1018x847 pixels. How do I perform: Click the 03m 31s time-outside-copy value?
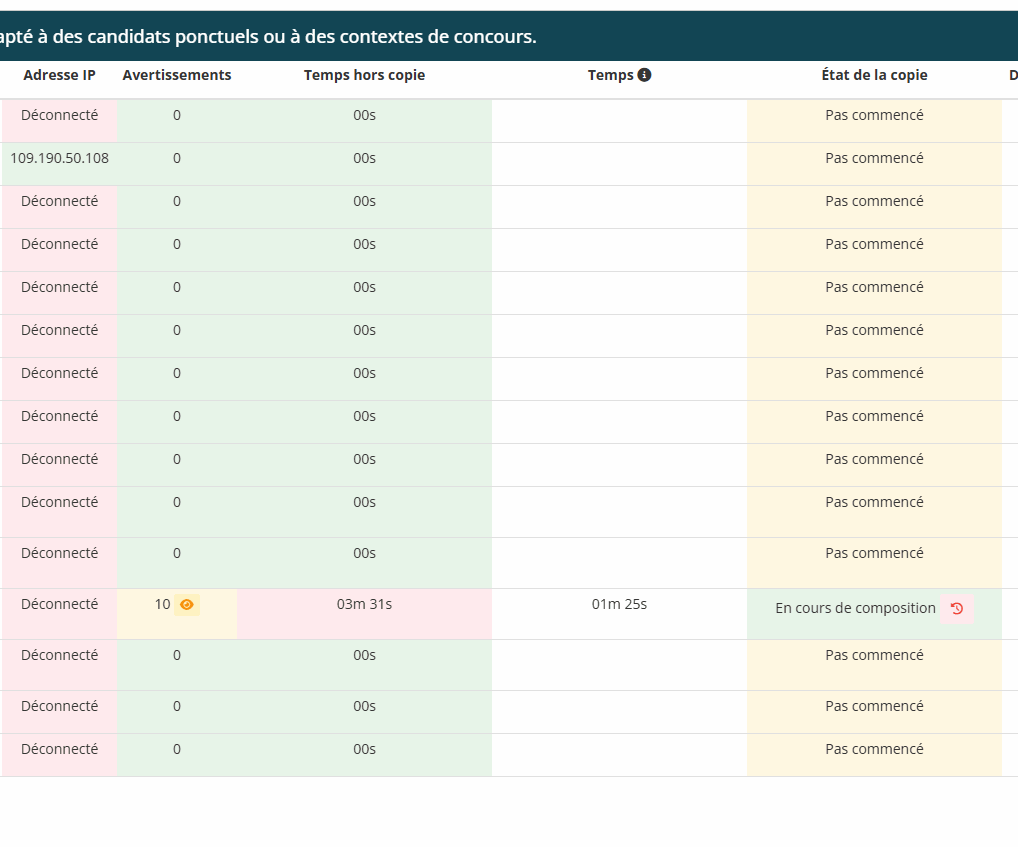point(364,604)
